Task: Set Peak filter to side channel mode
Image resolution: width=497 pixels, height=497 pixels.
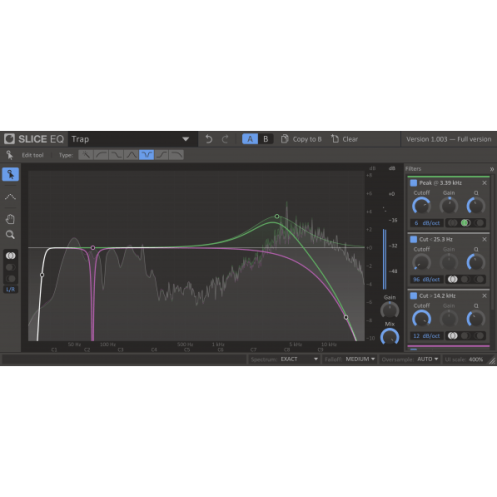Action: tap(479, 223)
